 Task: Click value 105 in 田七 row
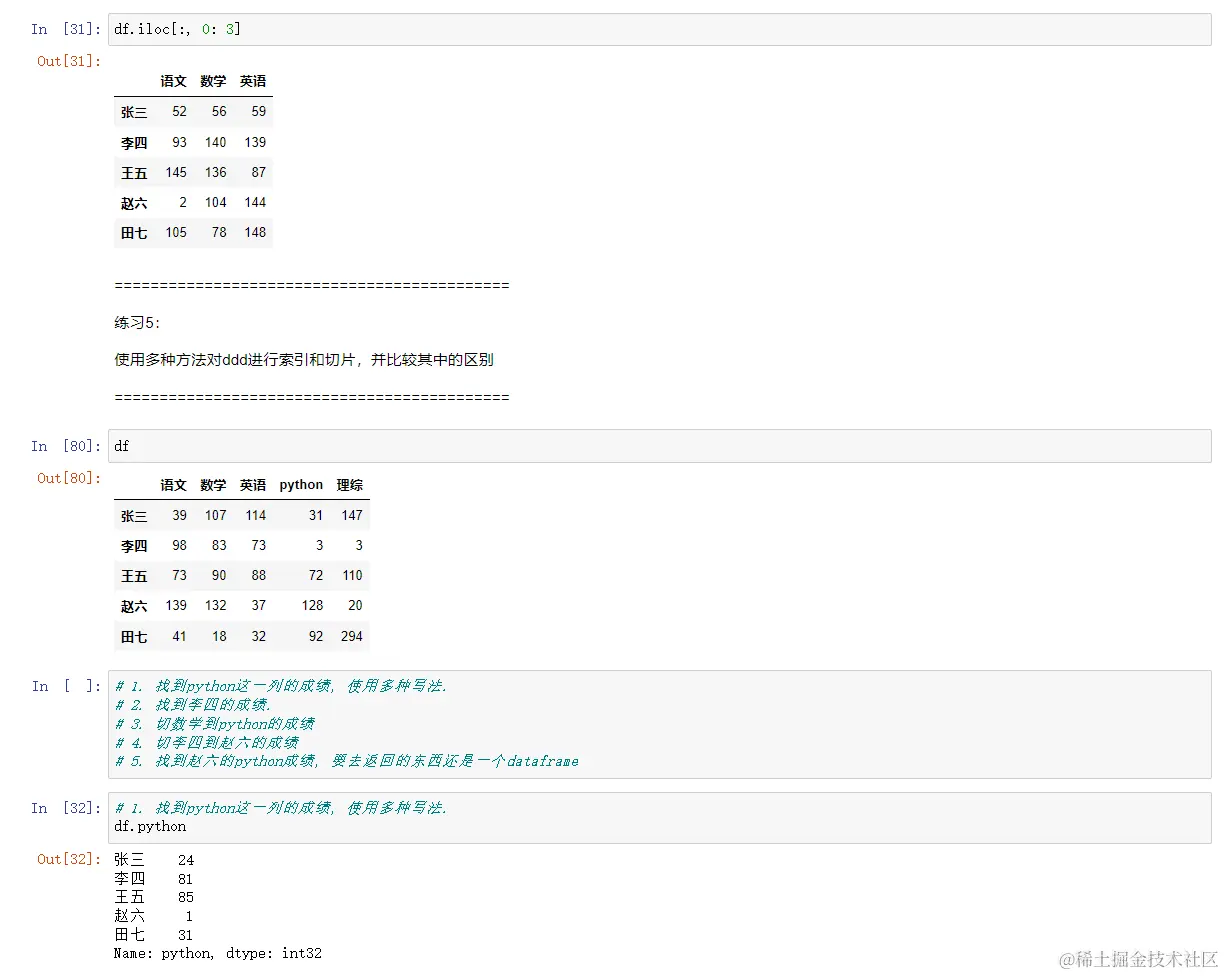(176, 232)
